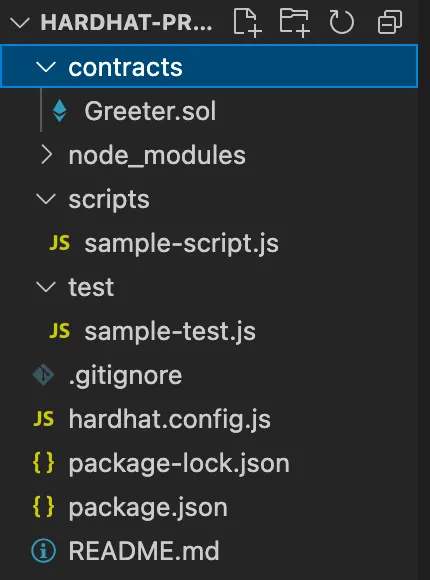
Task: Open the Greeter.sol file
Action: click(150, 111)
